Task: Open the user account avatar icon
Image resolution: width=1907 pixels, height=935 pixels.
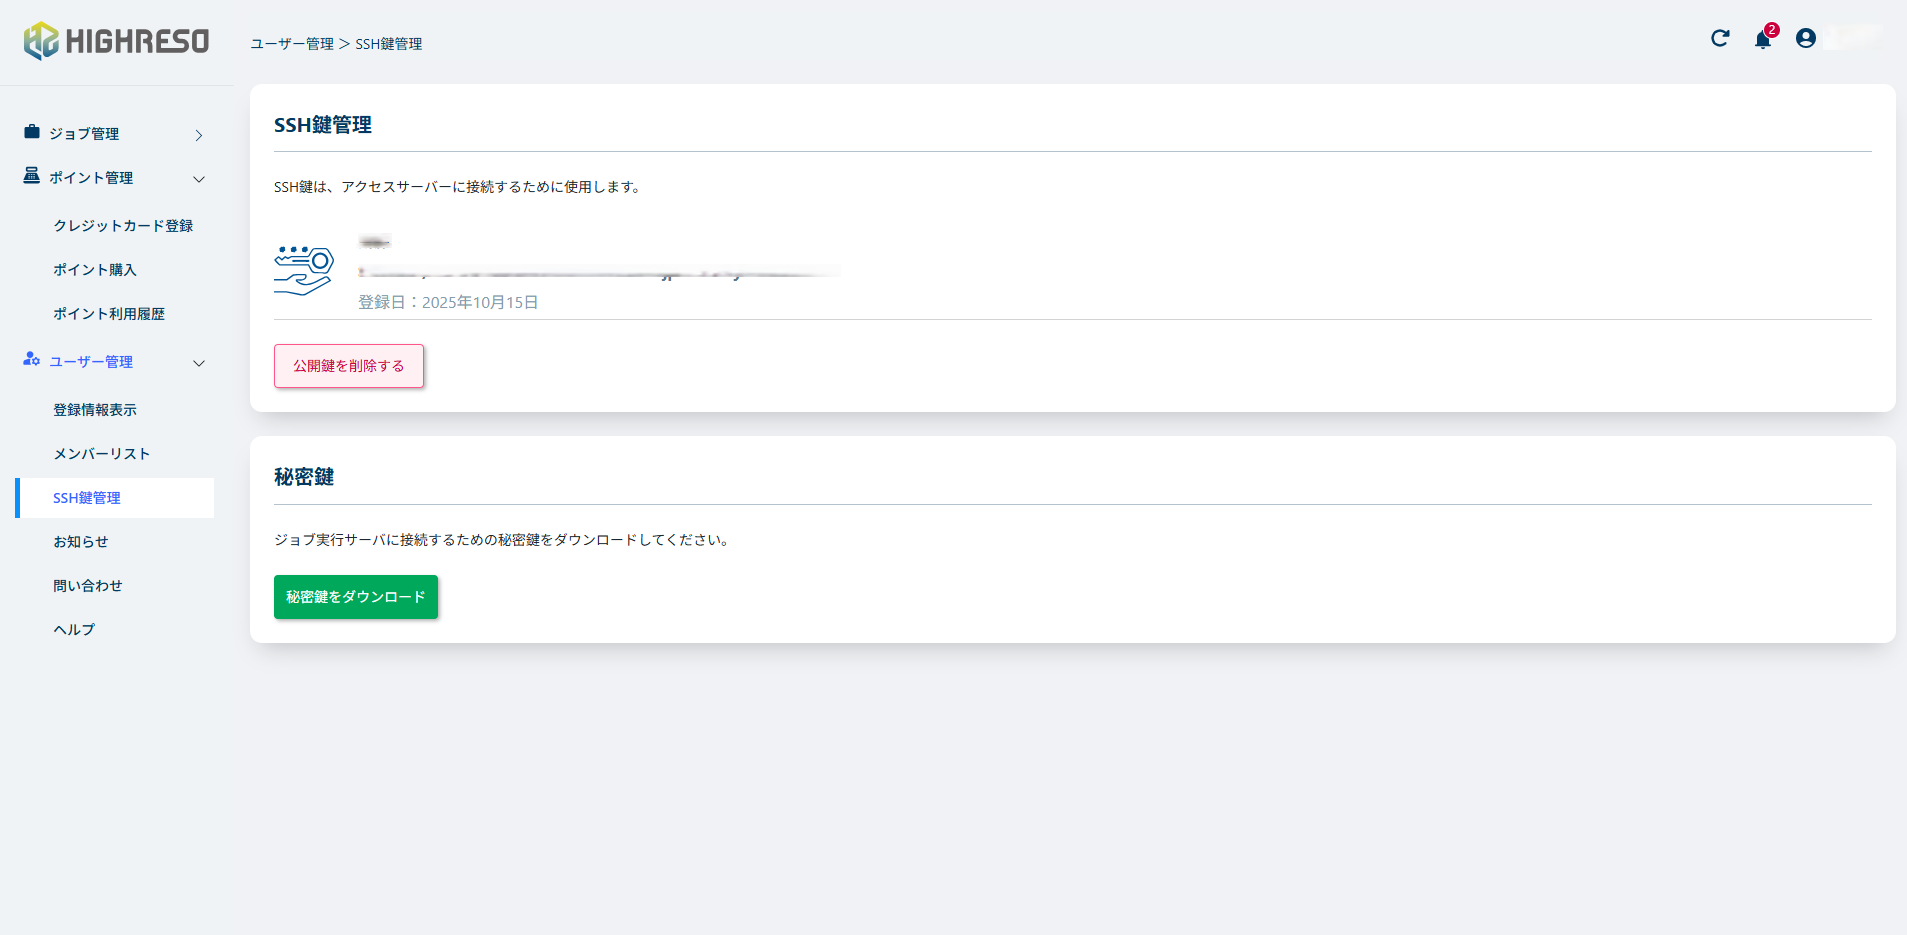Action: 1805,38
